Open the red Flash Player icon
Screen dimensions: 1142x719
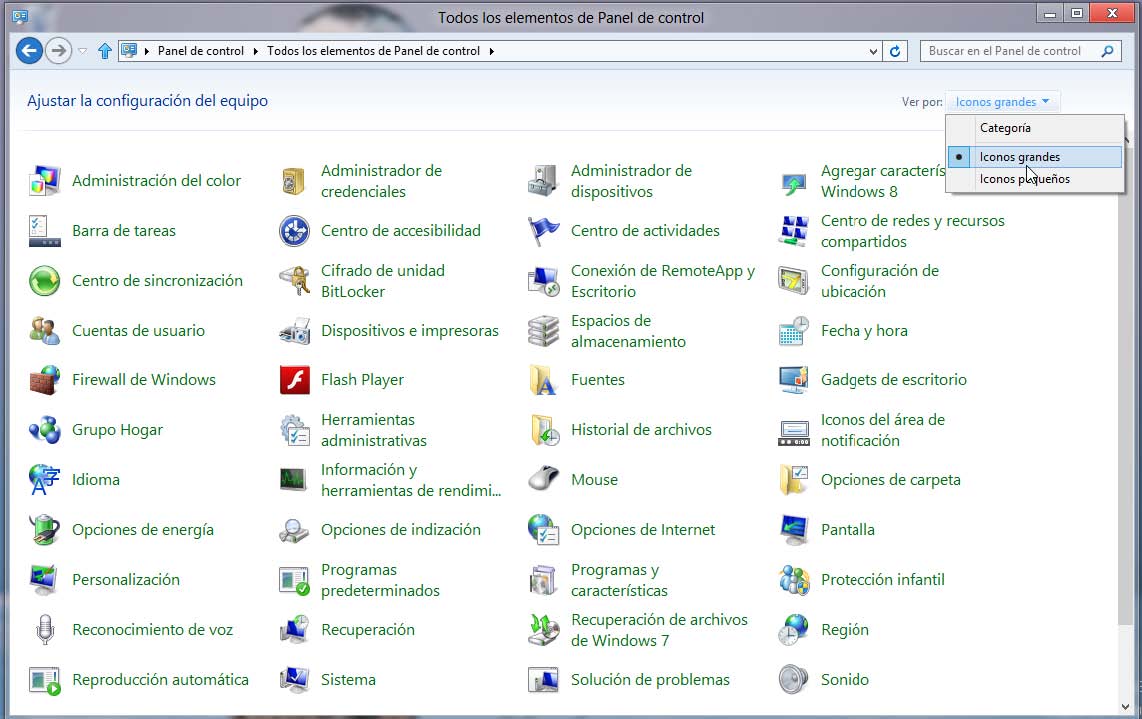pos(294,380)
